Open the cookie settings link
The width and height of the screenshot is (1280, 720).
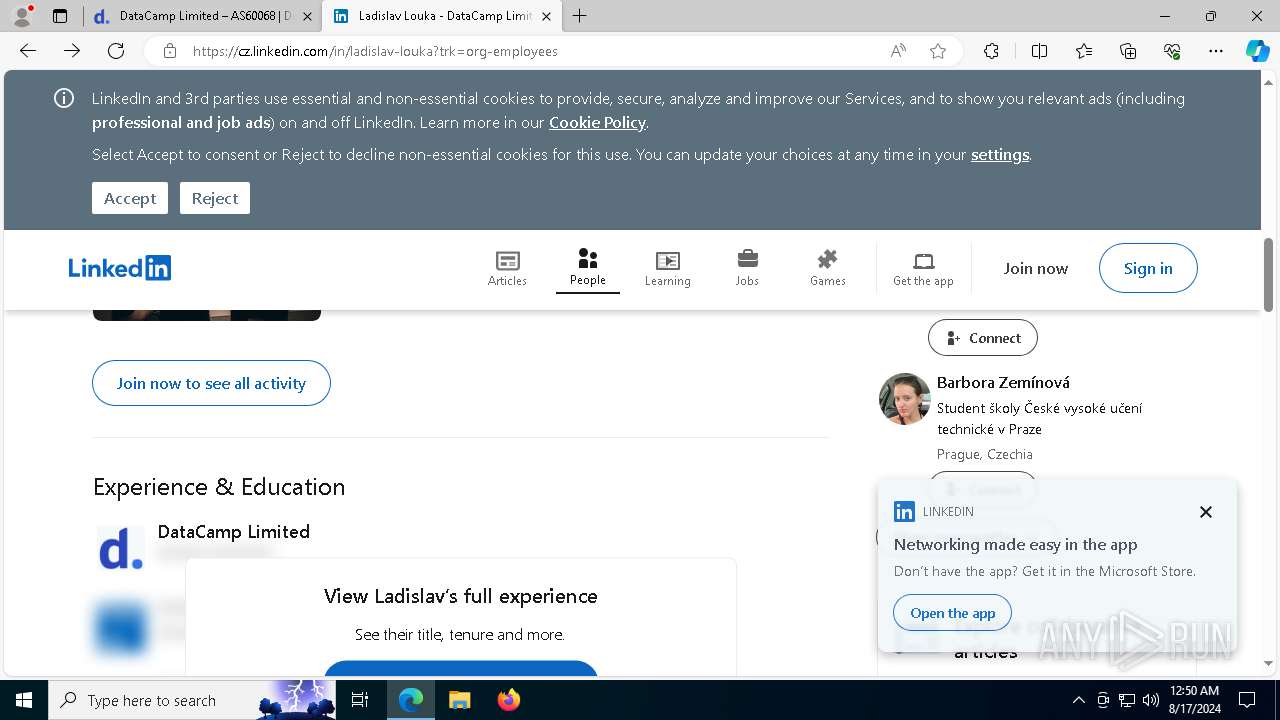coord(1000,154)
